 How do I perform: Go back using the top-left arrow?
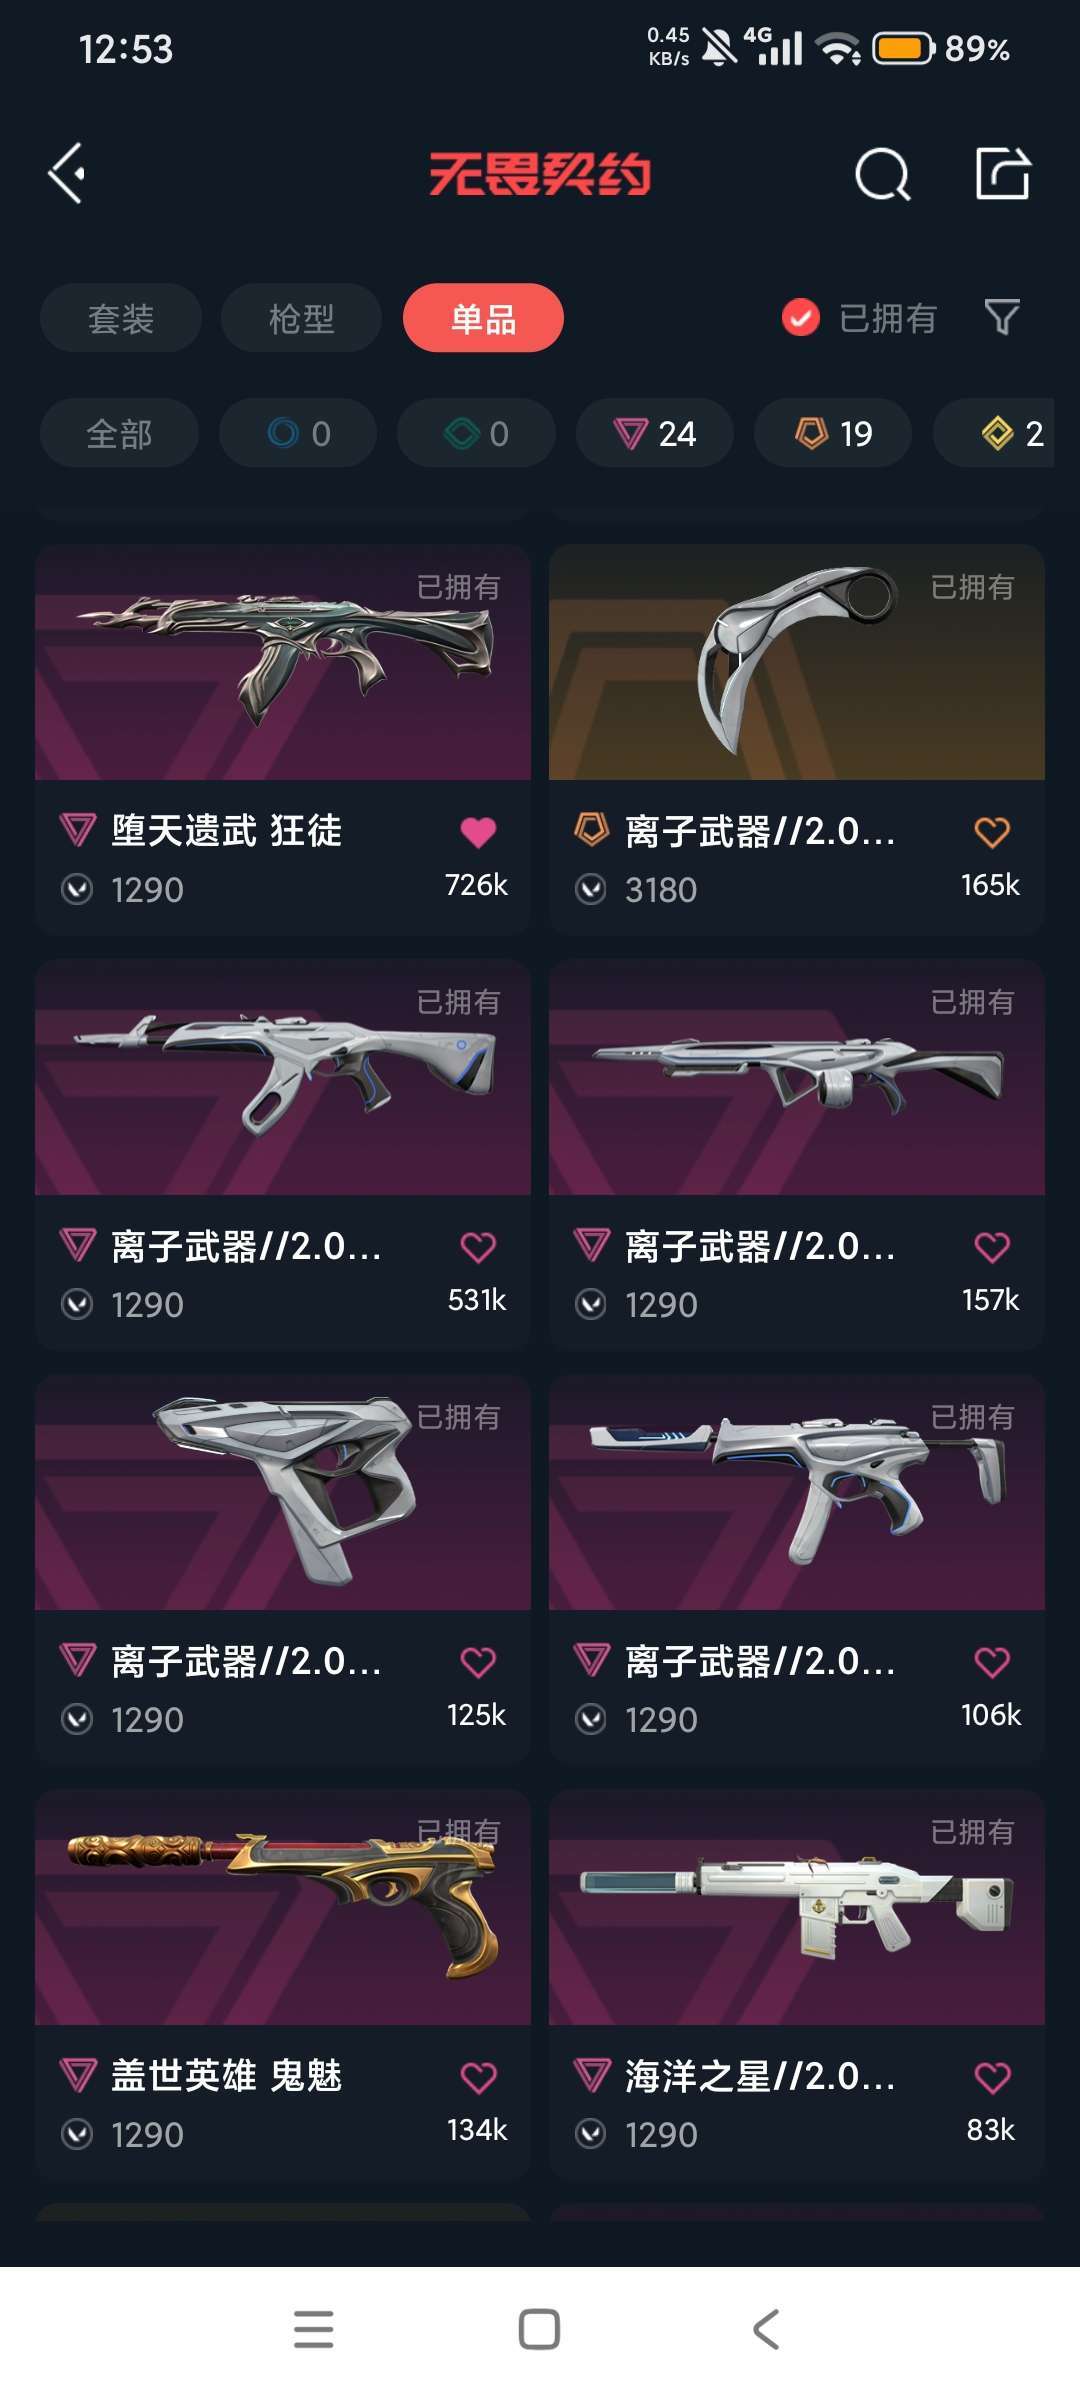coord(67,174)
